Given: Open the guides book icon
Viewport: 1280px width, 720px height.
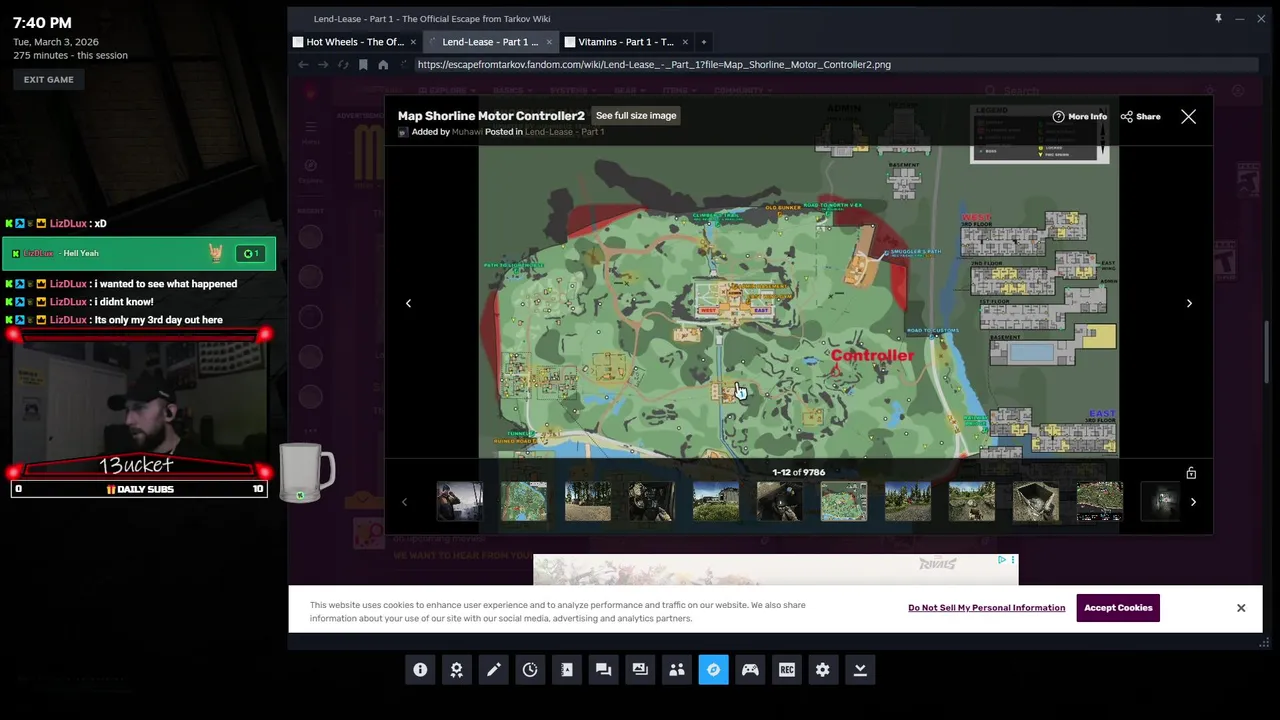Looking at the screenshot, I should point(567,670).
